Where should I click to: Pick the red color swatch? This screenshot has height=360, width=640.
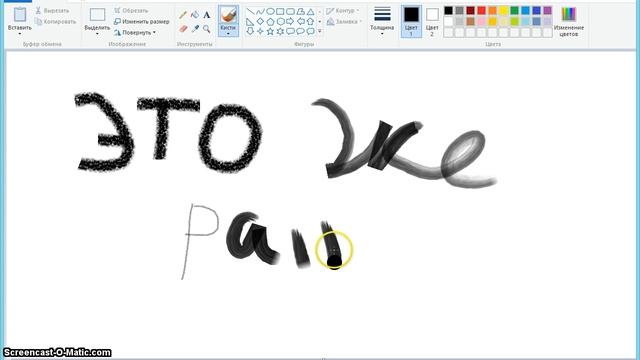tap(482, 11)
